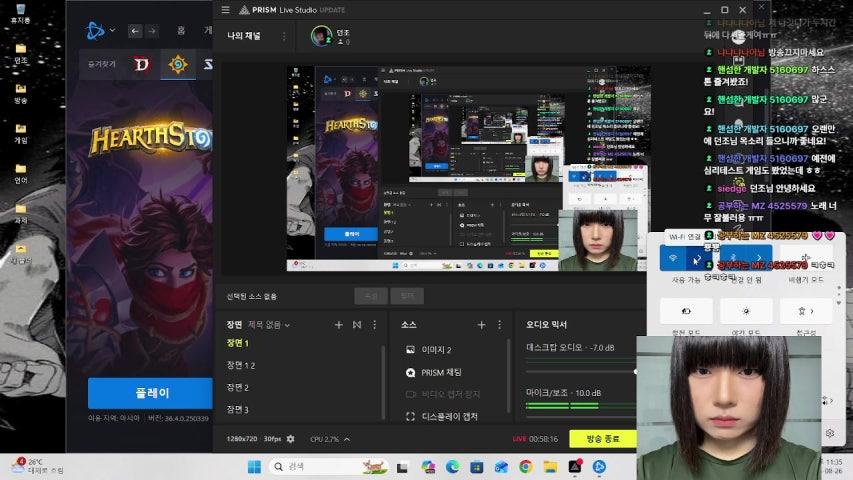Select Hearthstone game icon in Battle.net
This screenshot has height=480, width=853.
(x=177, y=65)
